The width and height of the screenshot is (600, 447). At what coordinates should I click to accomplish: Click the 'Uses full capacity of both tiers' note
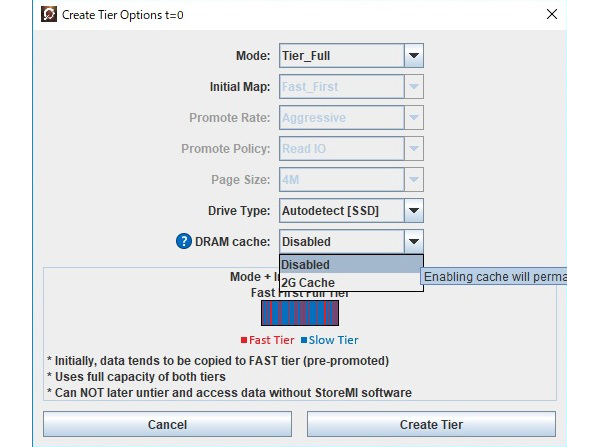[x=137, y=377]
